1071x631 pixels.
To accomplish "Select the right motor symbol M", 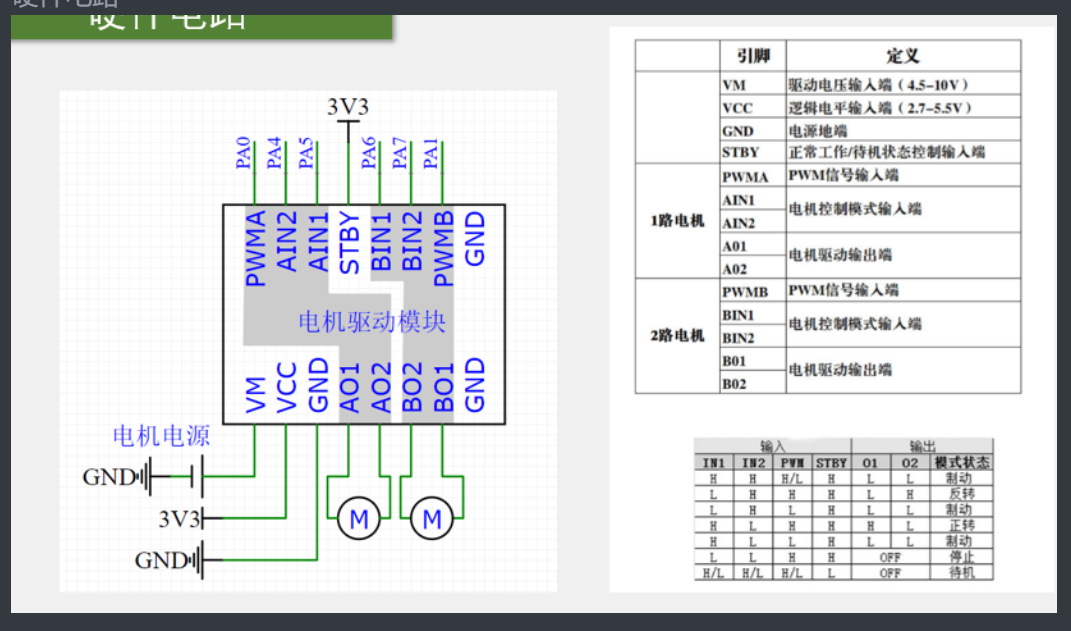I will pyautogui.click(x=432, y=519).
